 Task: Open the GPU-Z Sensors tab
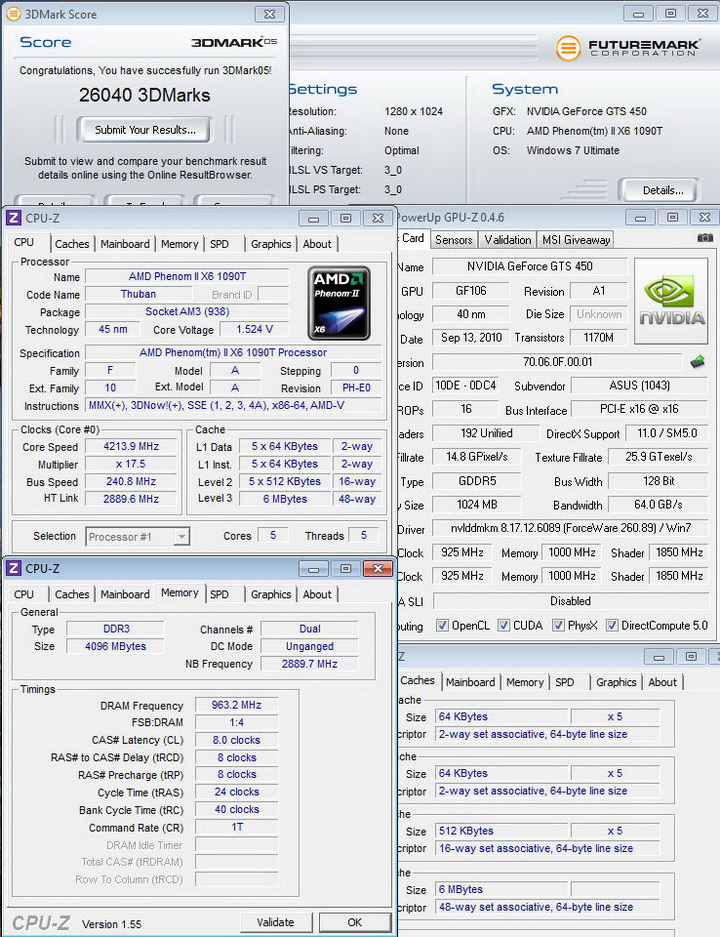[x=454, y=240]
